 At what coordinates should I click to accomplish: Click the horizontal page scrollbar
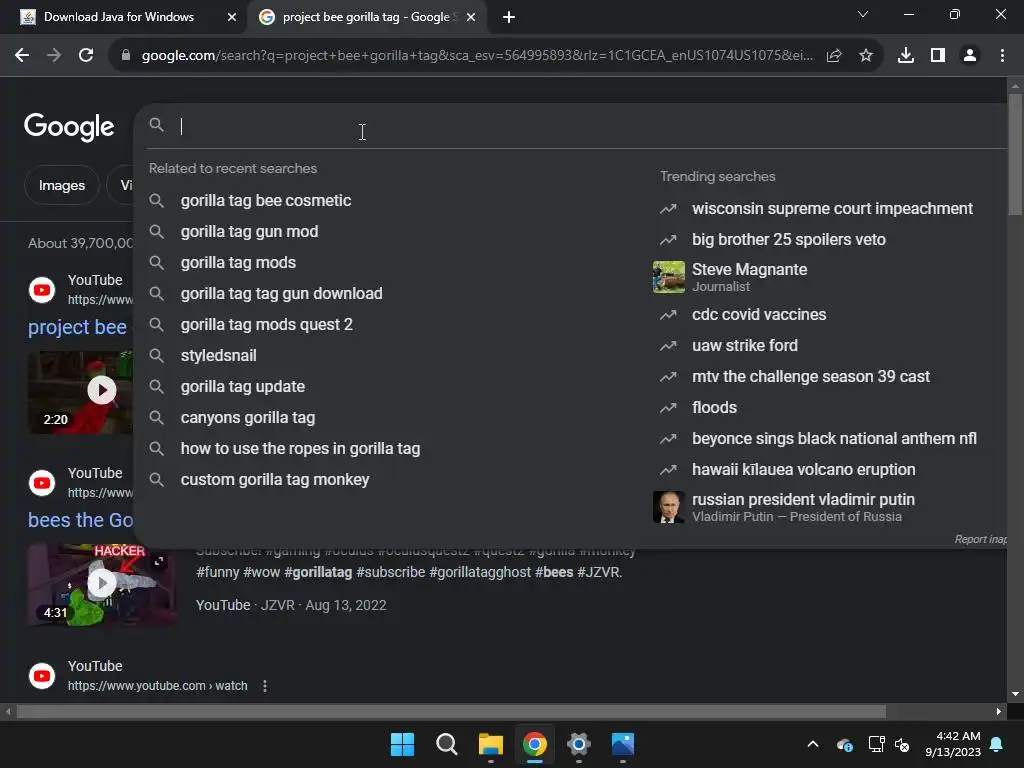[x=451, y=712]
